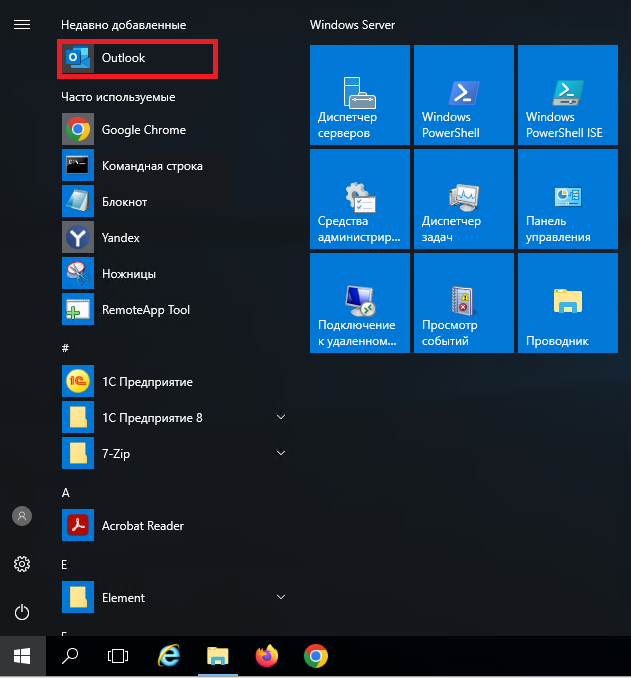Launch RemoteApp Tool
631x678 pixels.
click(x=145, y=310)
